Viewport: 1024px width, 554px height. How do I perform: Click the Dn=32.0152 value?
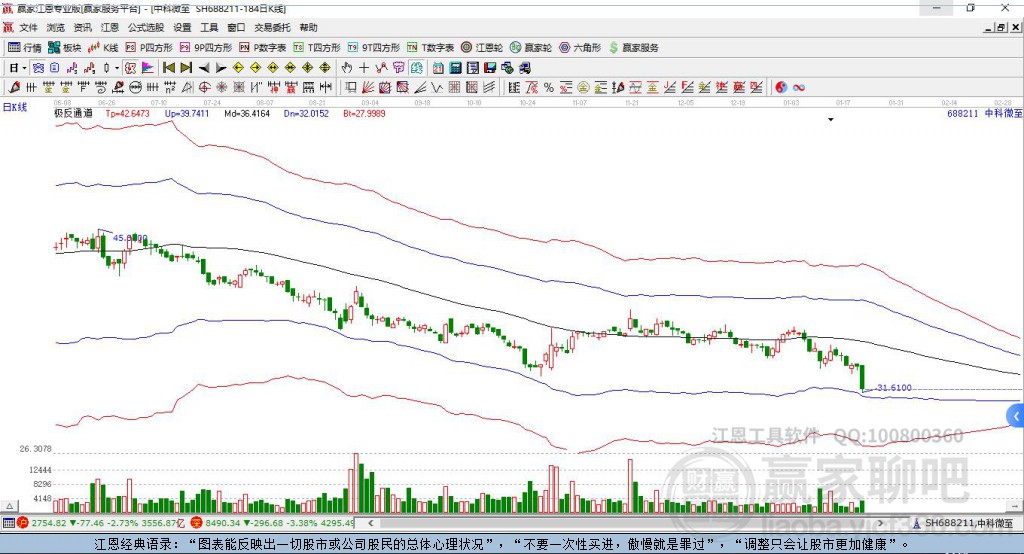click(306, 113)
